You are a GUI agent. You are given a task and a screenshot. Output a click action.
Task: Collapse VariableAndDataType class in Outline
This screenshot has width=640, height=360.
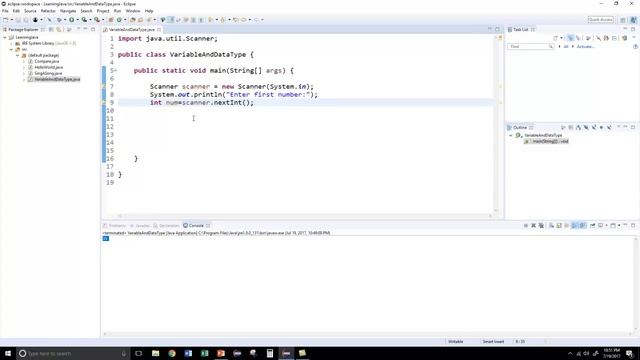coord(511,136)
